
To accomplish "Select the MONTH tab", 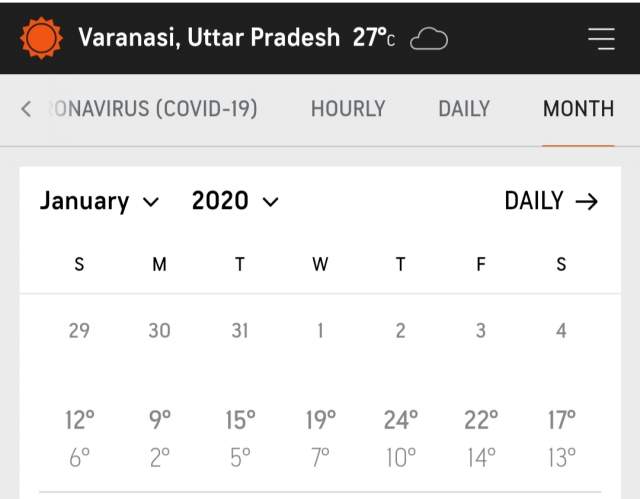I will pyautogui.click(x=578, y=108).
